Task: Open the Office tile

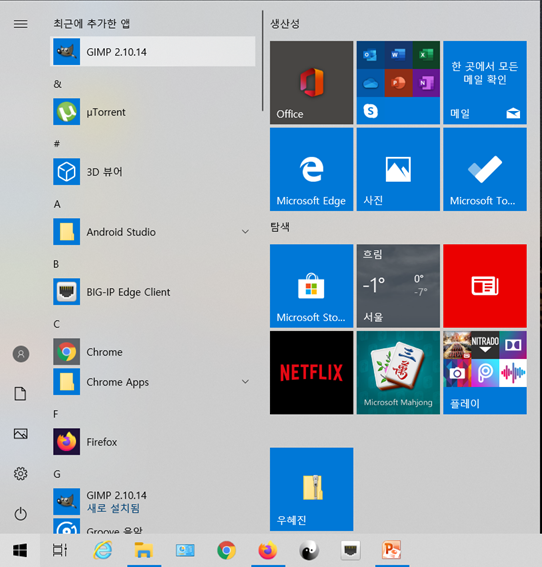Action: (x=311, y=82)
